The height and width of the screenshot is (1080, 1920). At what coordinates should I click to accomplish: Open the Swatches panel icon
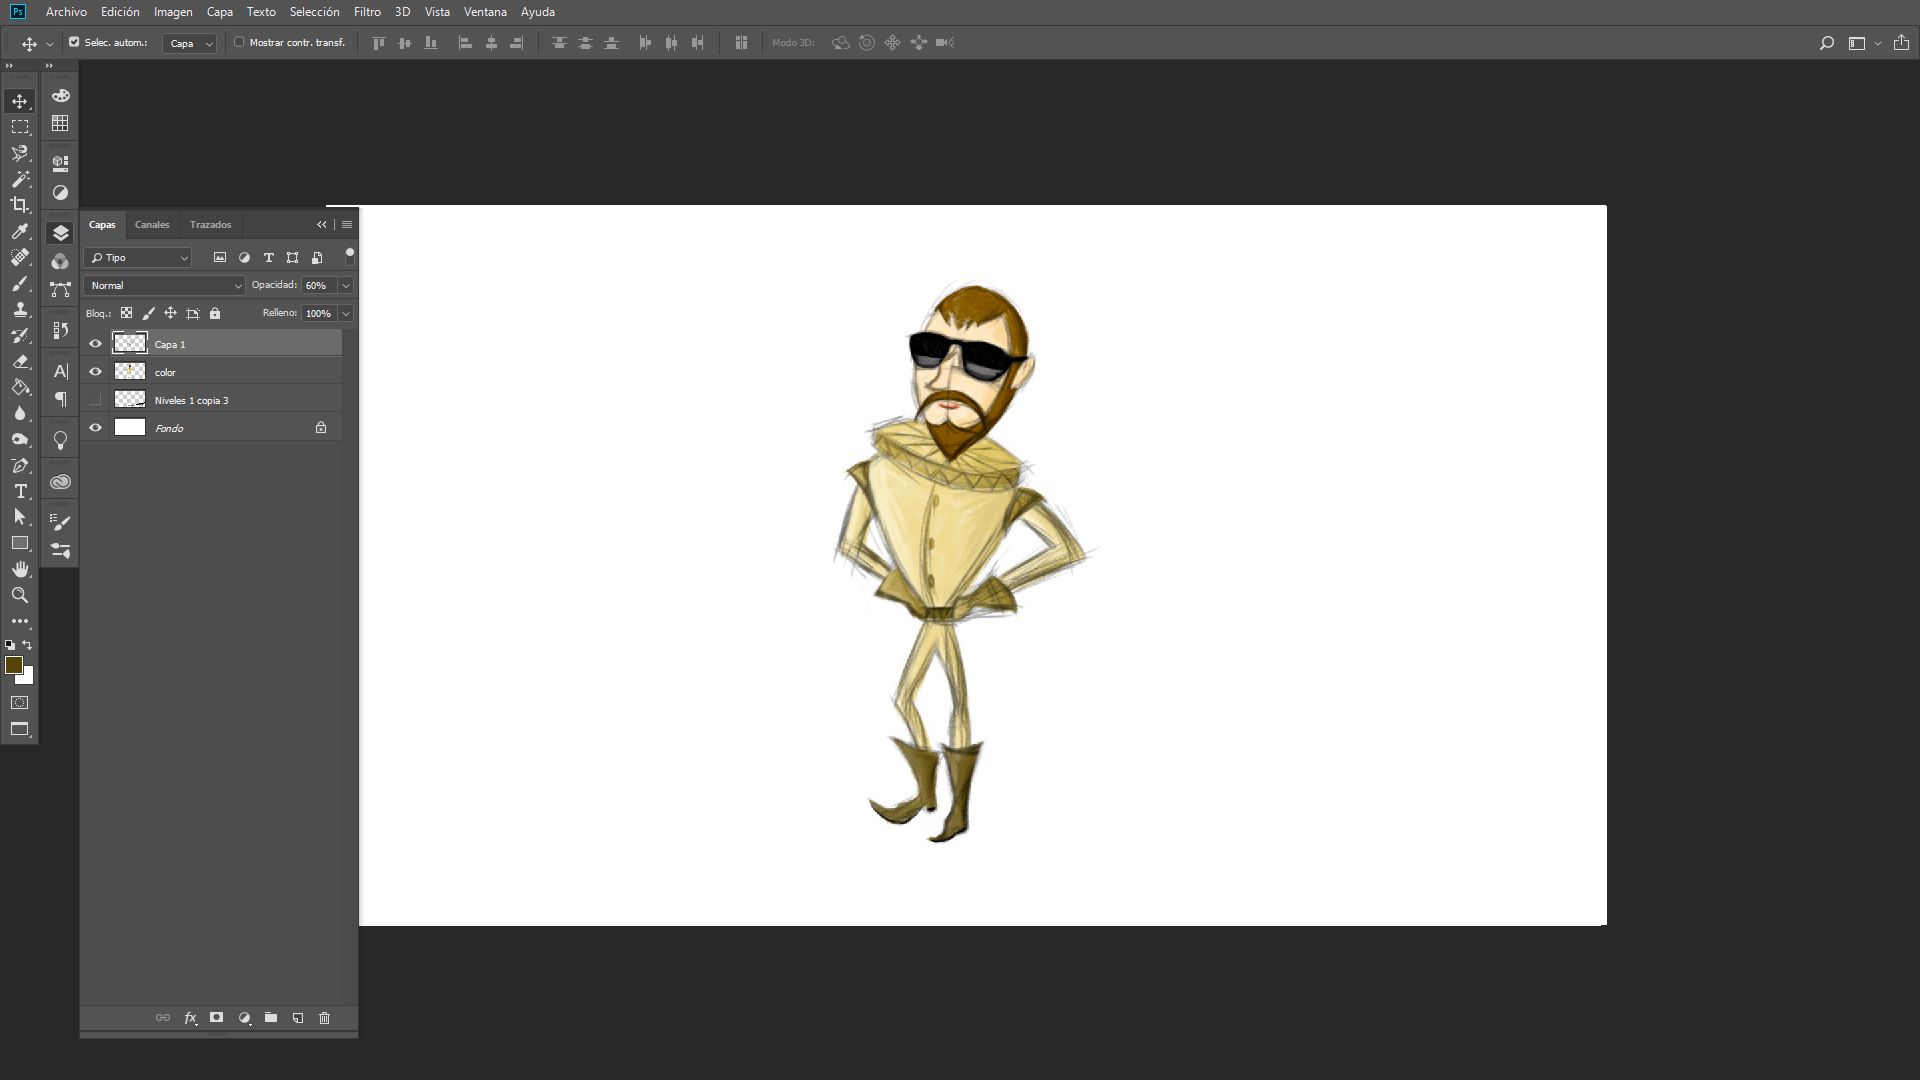point(61,123)
